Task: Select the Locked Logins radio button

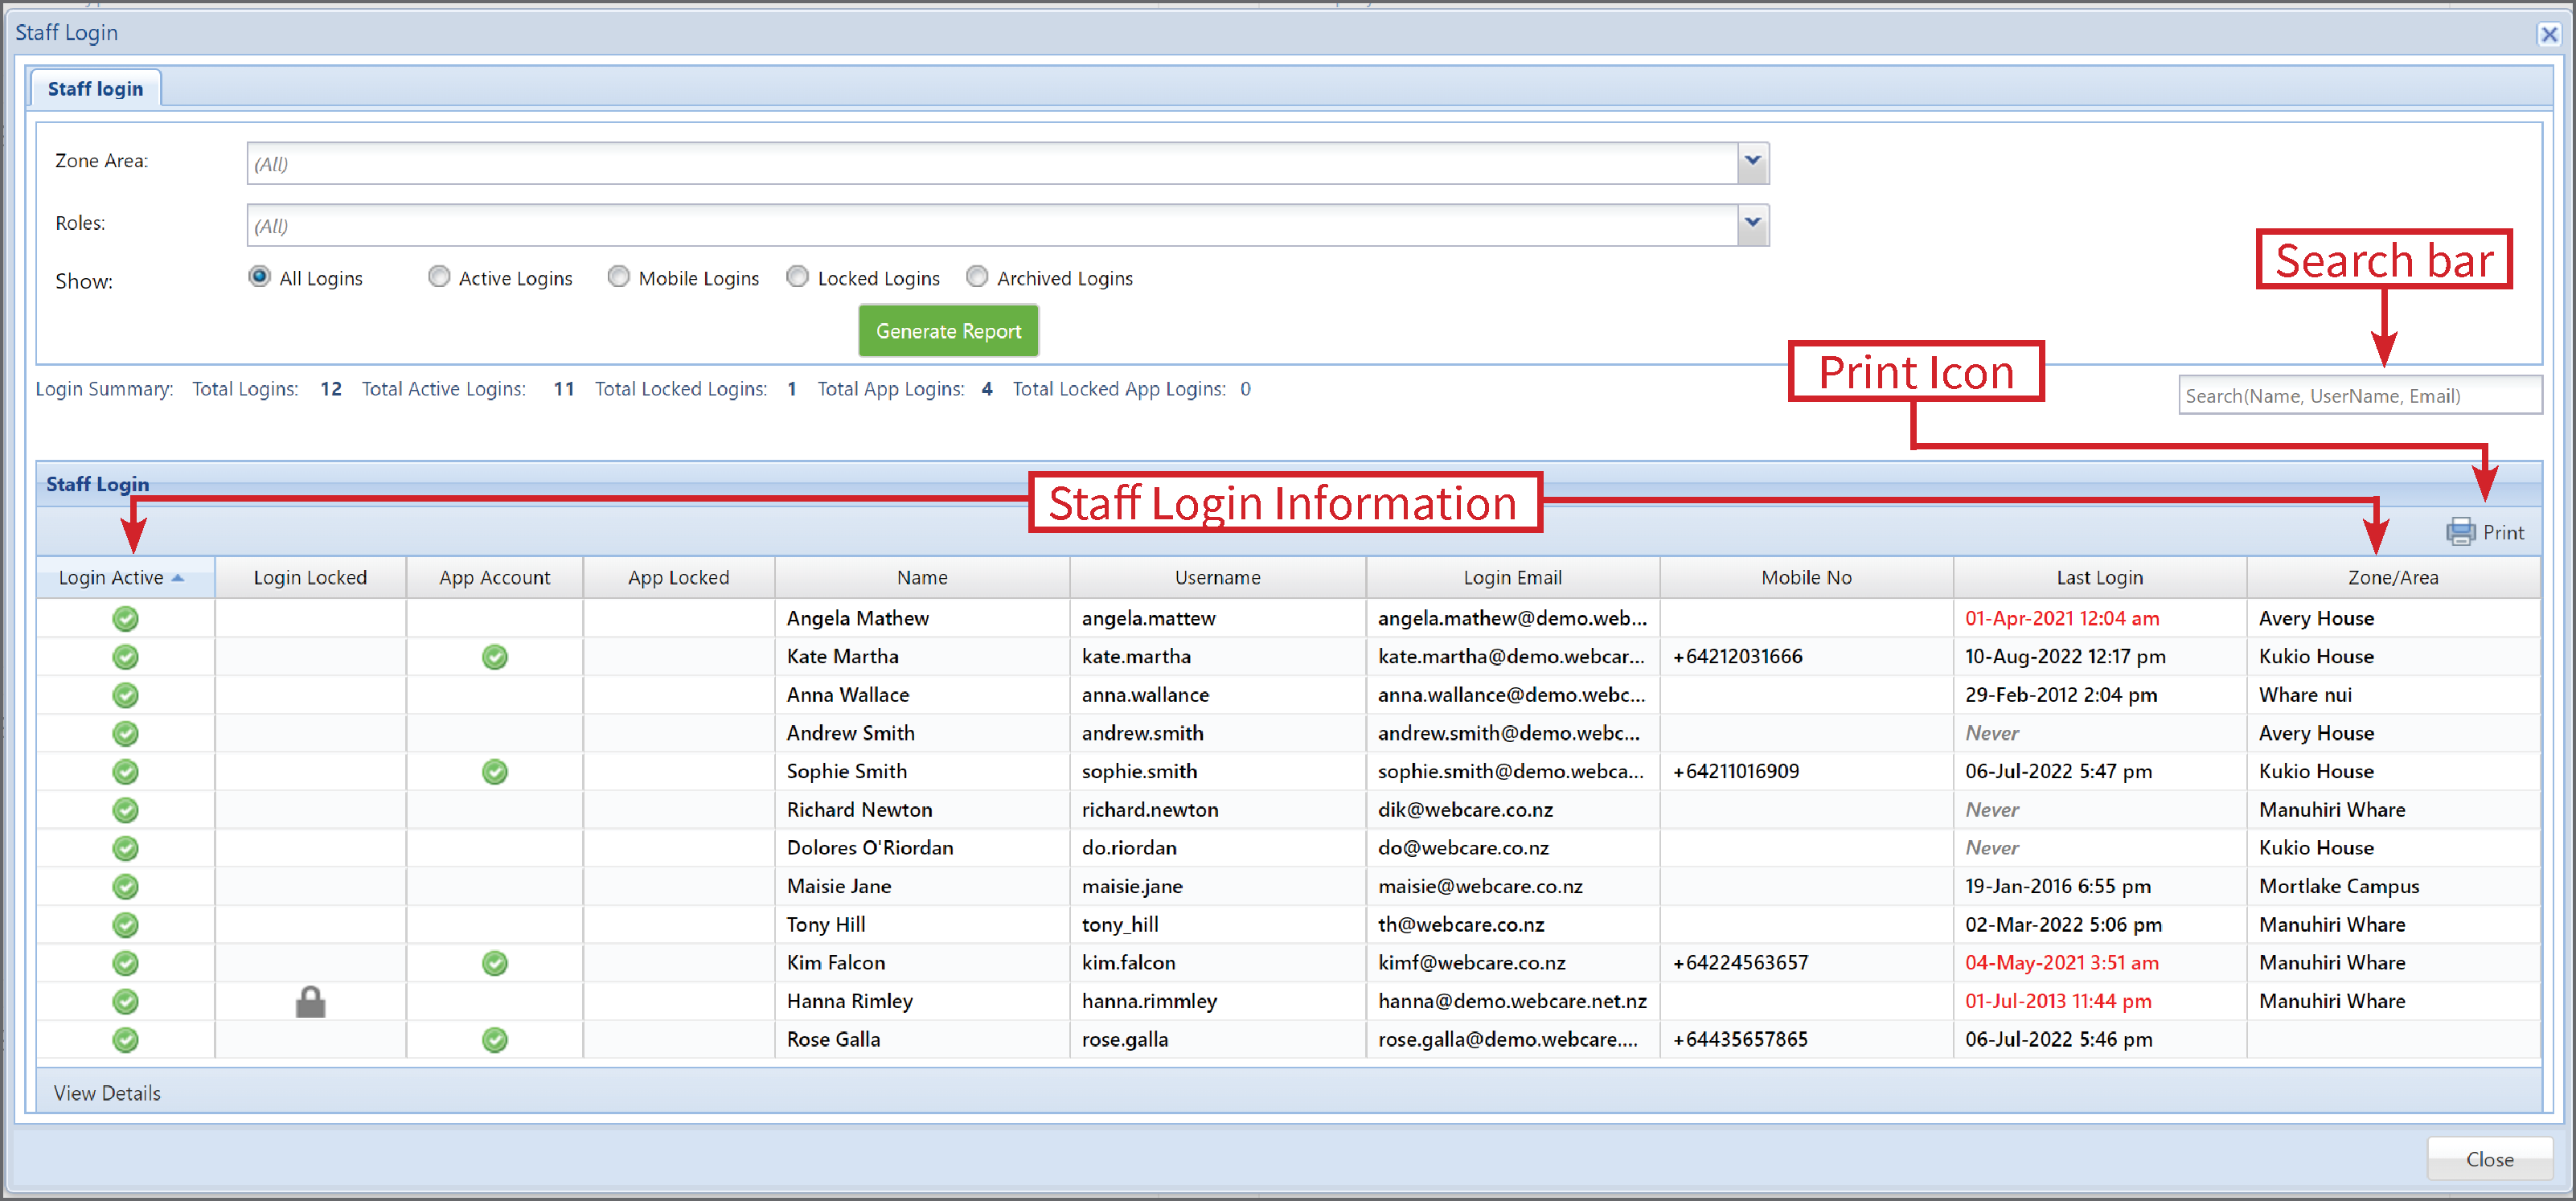Action: [797, 277]
